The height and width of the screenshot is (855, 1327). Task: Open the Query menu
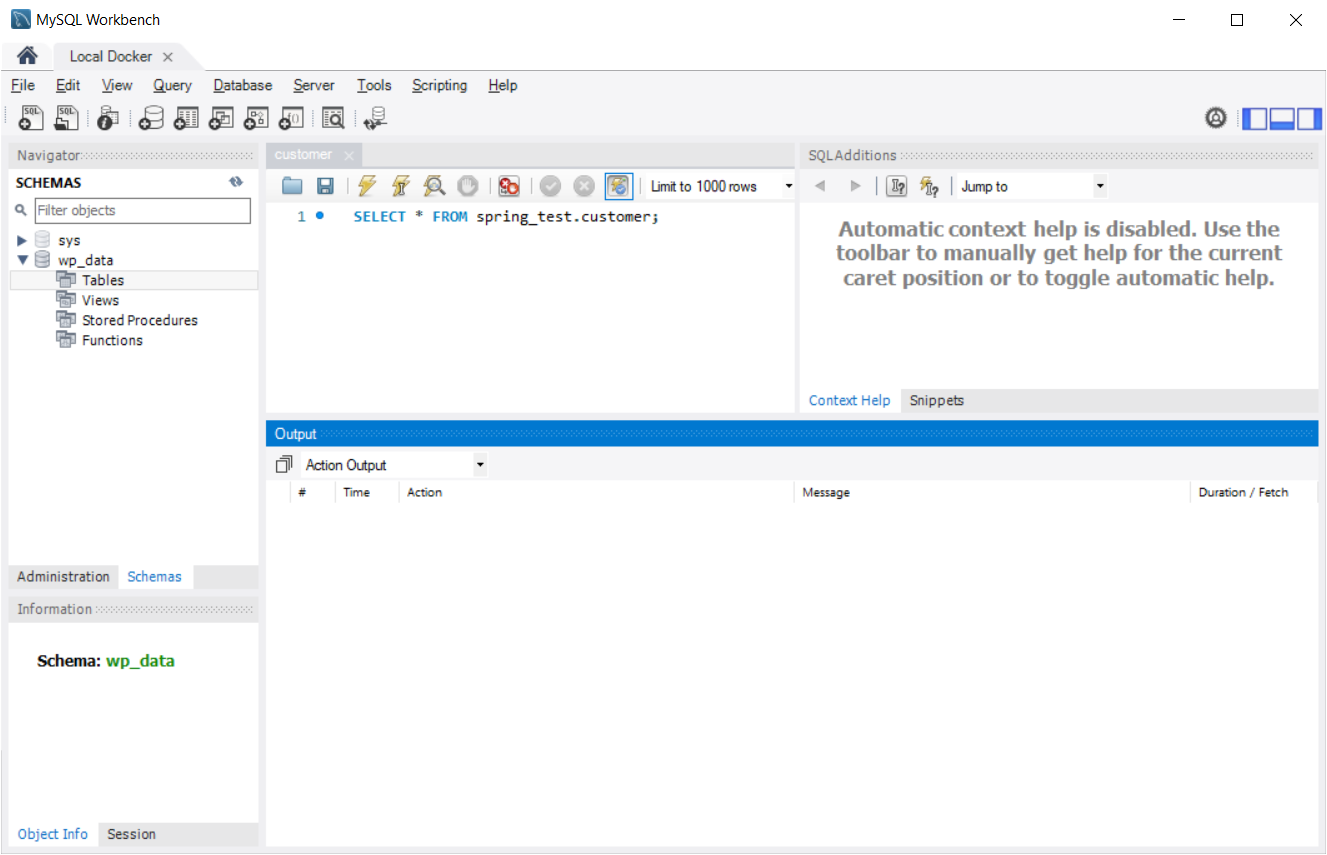coord(173,85)
